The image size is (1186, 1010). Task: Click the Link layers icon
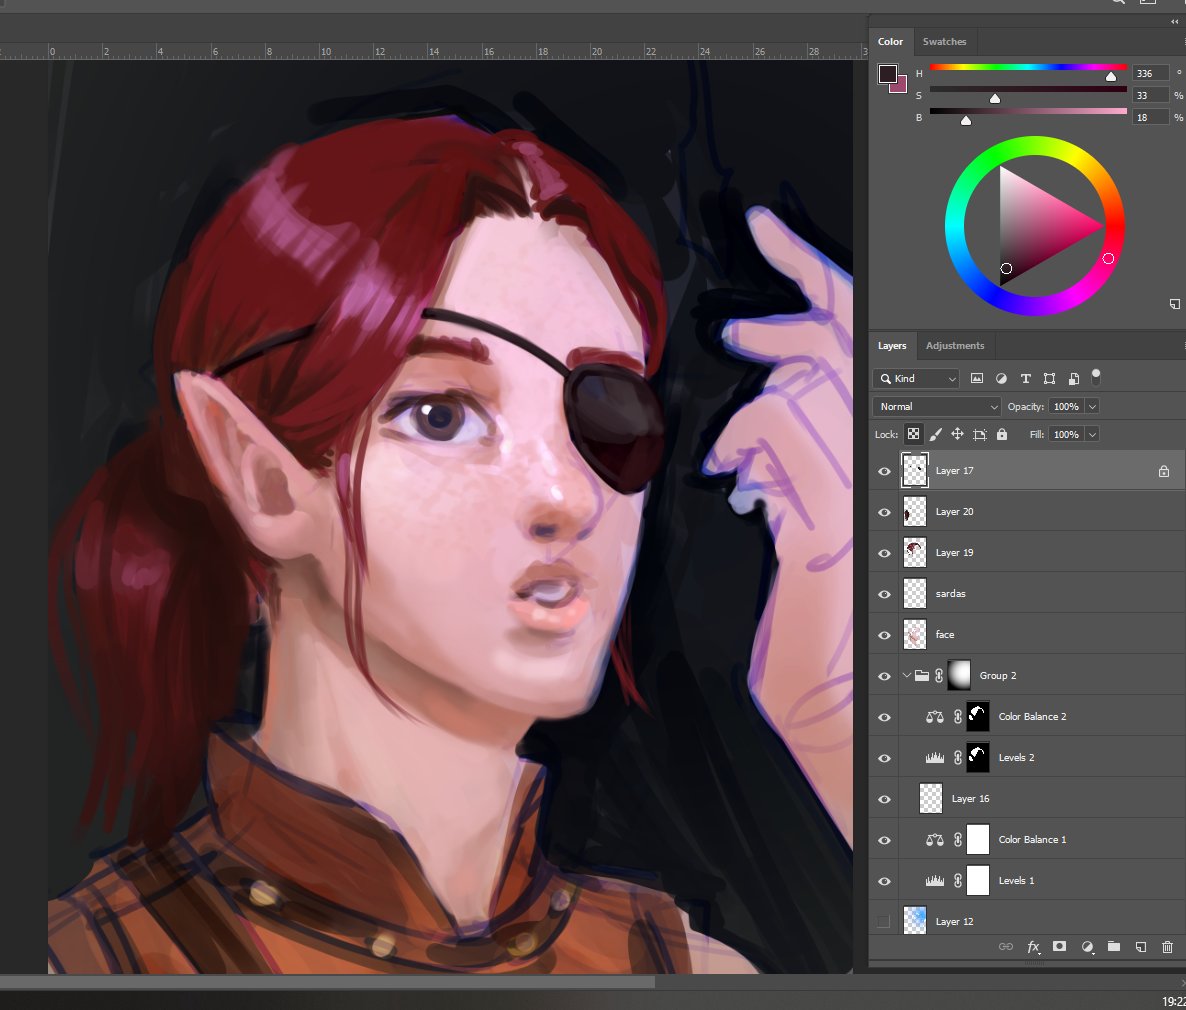pos(1005,946)
